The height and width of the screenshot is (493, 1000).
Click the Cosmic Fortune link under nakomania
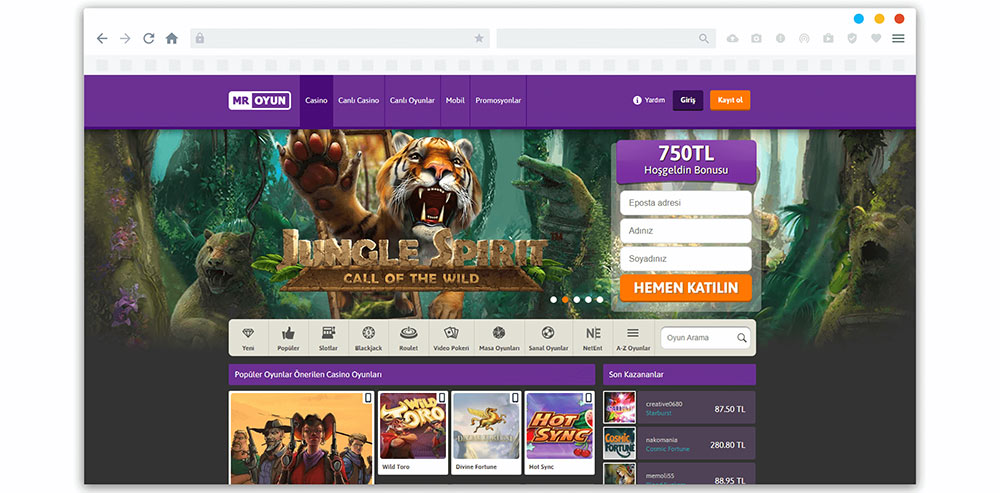pyautogui.click(x=667, y=449)
